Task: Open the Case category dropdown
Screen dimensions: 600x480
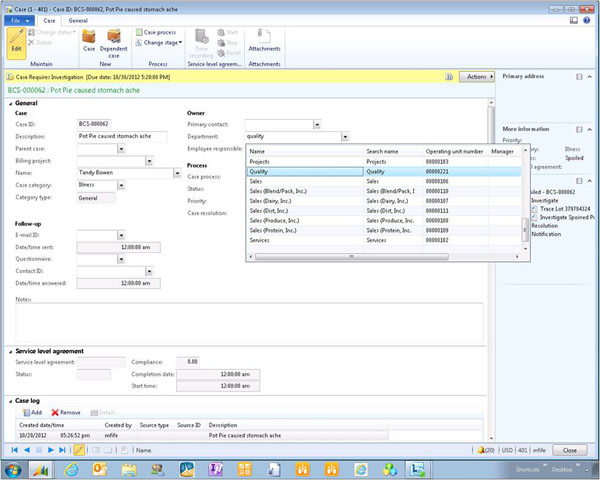Action: [x=121, y=185]
